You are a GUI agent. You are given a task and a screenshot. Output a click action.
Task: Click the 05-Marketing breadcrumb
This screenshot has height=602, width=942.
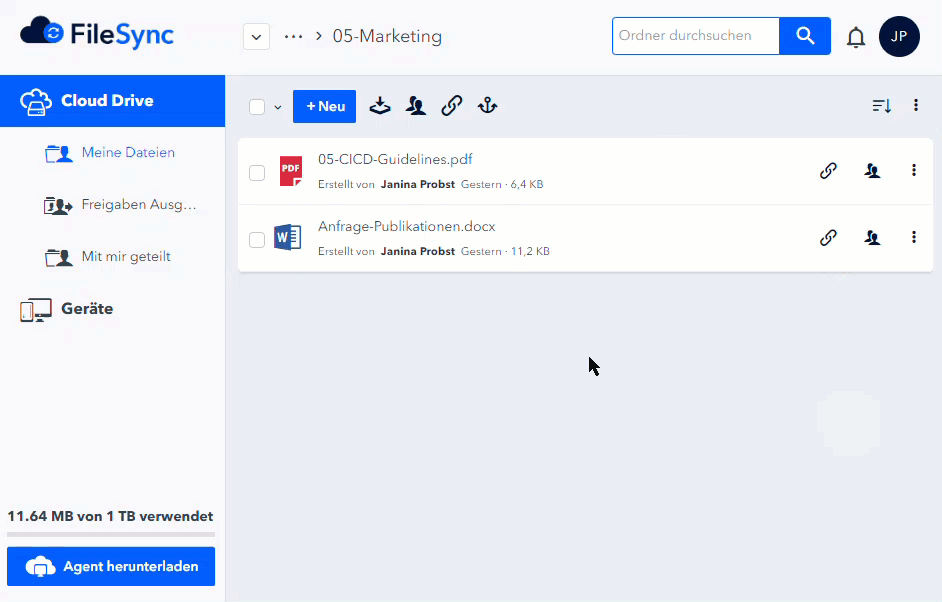(x=387, y=36)
